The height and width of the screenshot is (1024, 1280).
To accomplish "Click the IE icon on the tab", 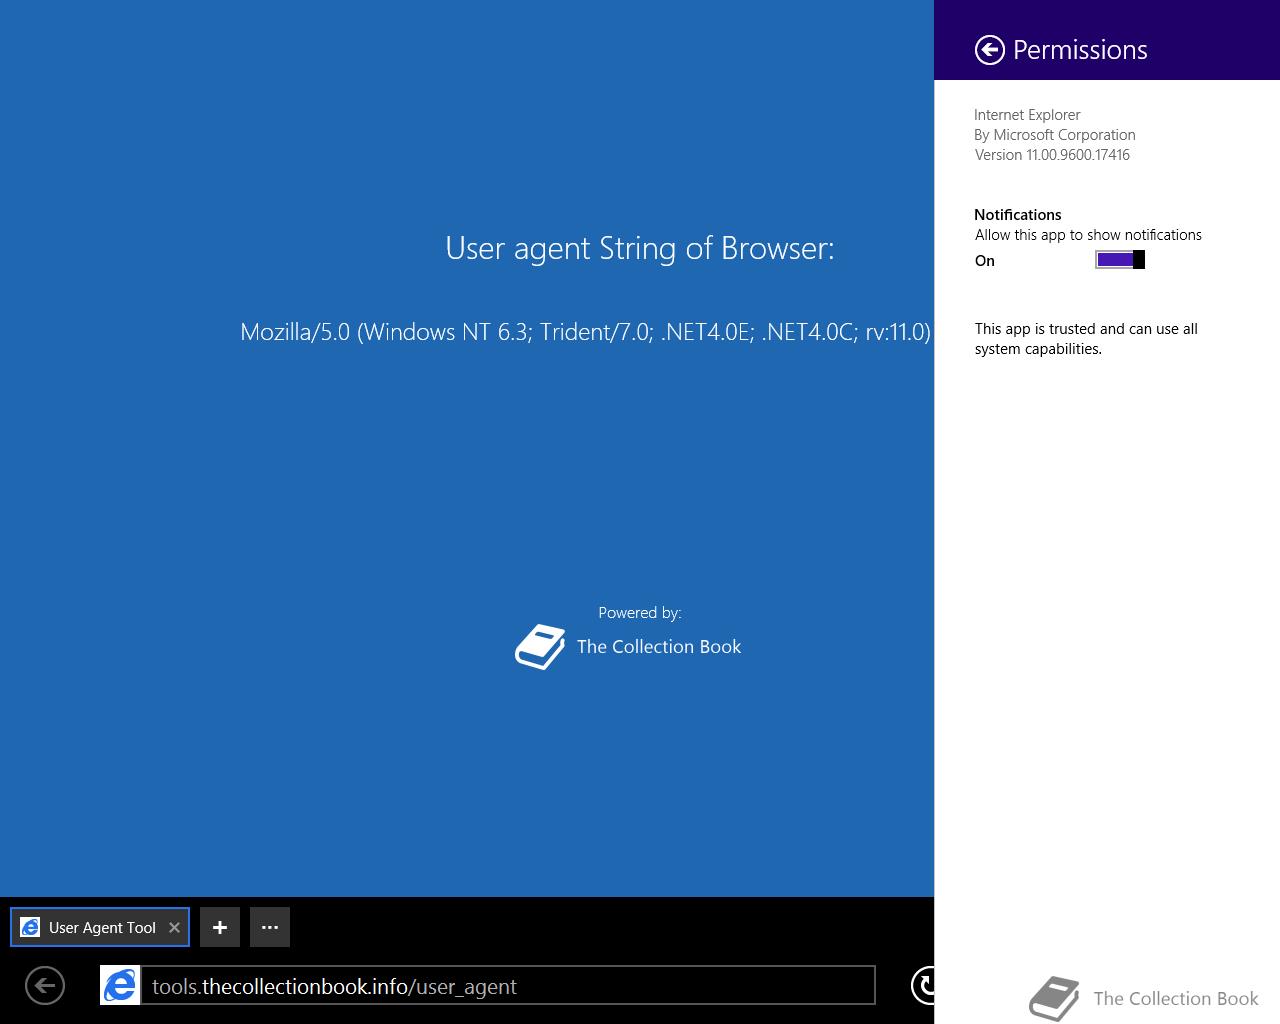I will [30, 927].
